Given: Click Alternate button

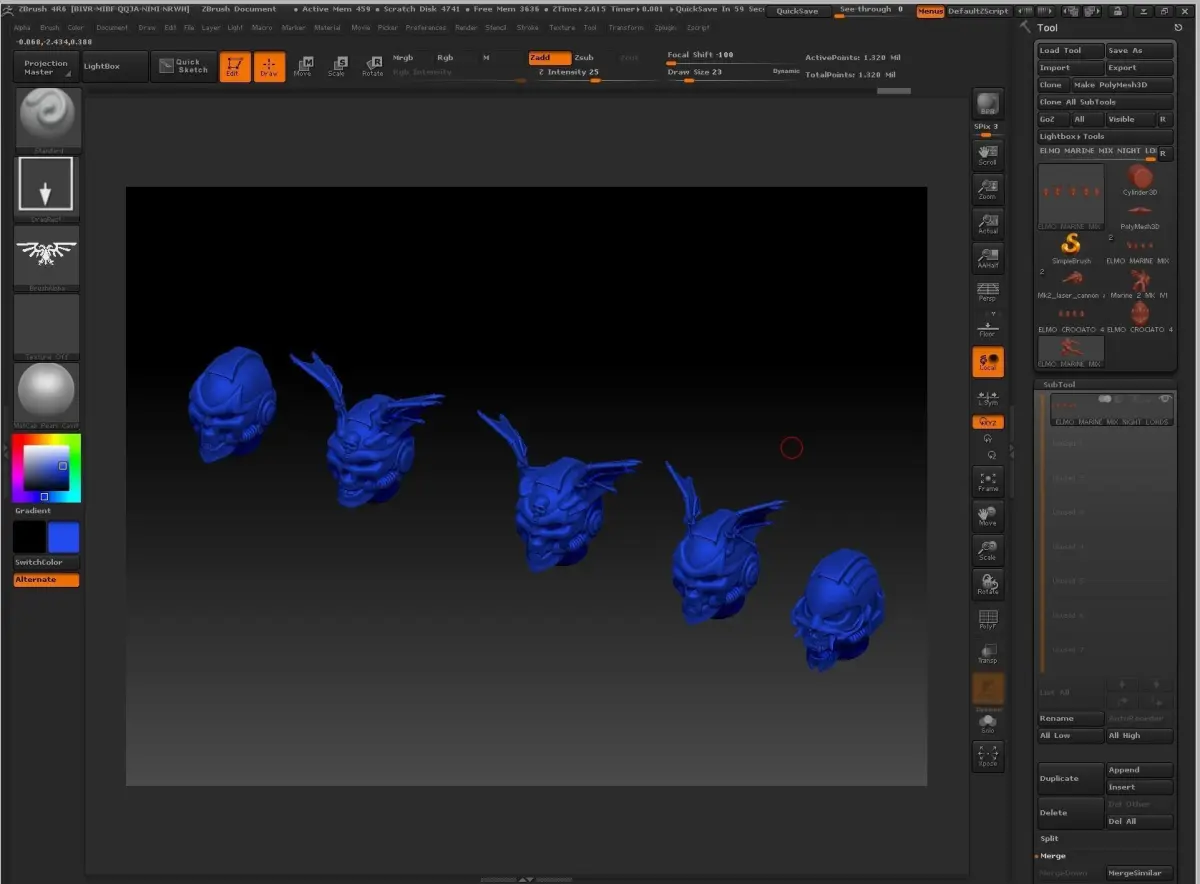Looking at the screenshot, I should click(x=46, y=580).
